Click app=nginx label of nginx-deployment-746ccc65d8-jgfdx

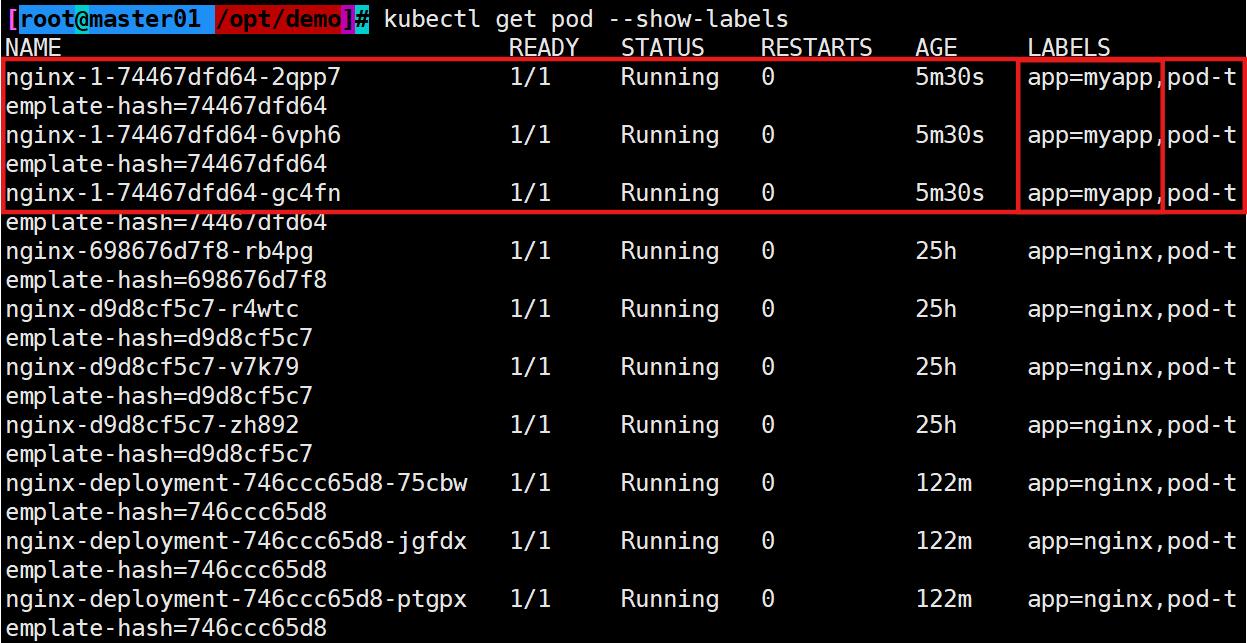coord(1090,541)
